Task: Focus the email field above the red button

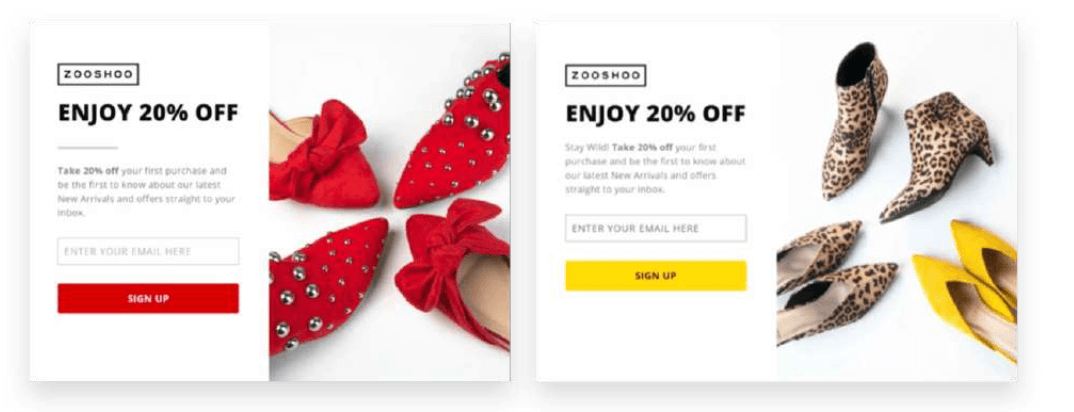Action: coord(148,251)
